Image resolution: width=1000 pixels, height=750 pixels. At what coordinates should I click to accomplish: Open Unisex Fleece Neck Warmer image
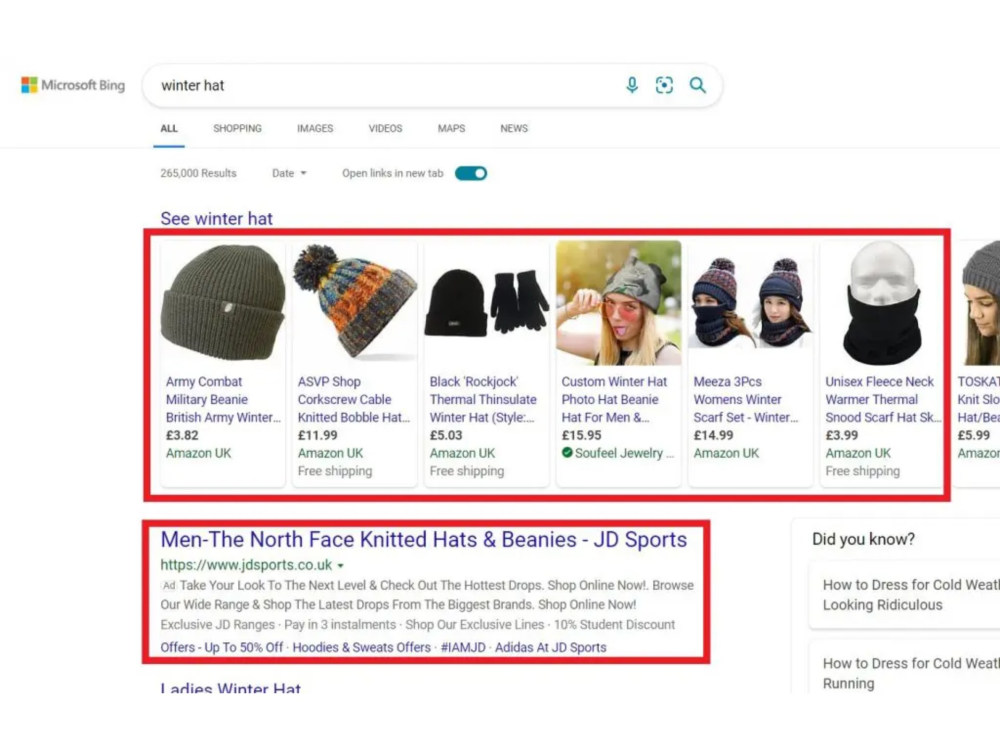[x=882, y=303]
